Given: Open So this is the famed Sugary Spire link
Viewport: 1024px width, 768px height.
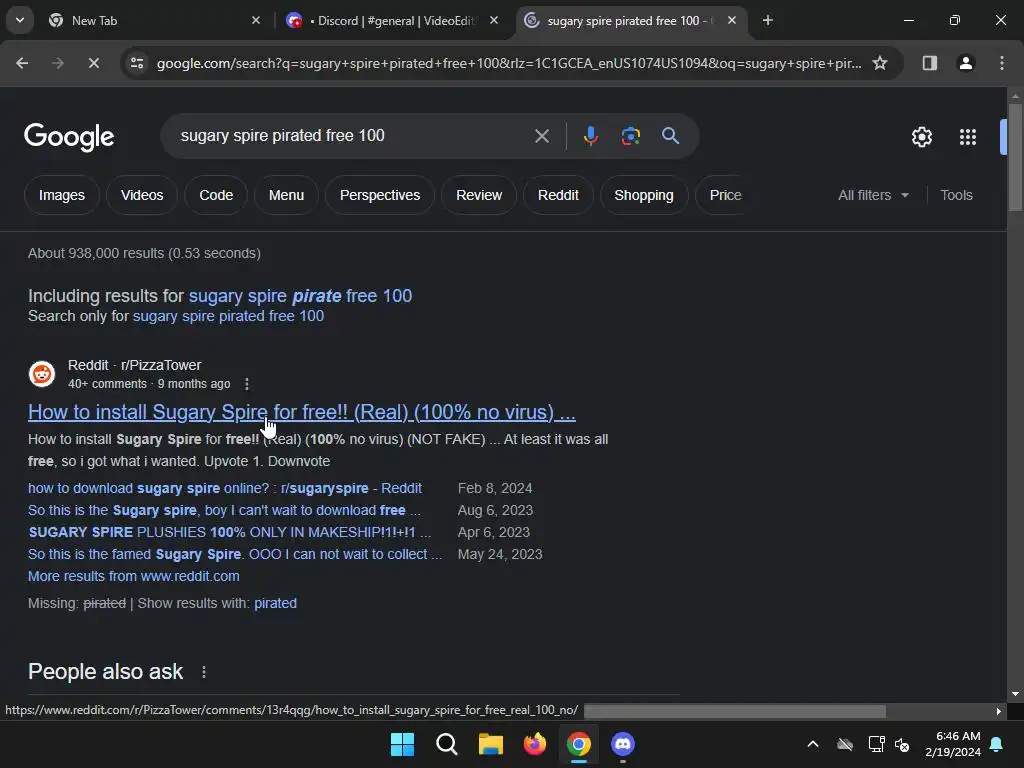Looking at the screenshot, I should coord(235,554).
